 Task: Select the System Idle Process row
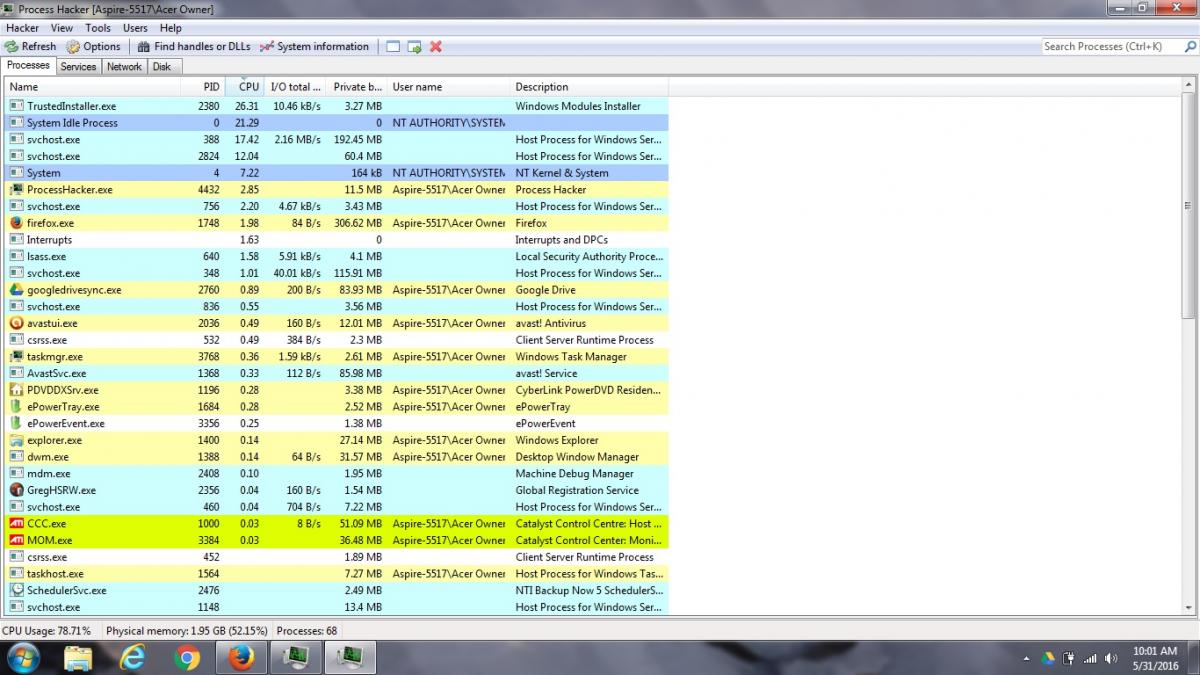tap(336, 123)
